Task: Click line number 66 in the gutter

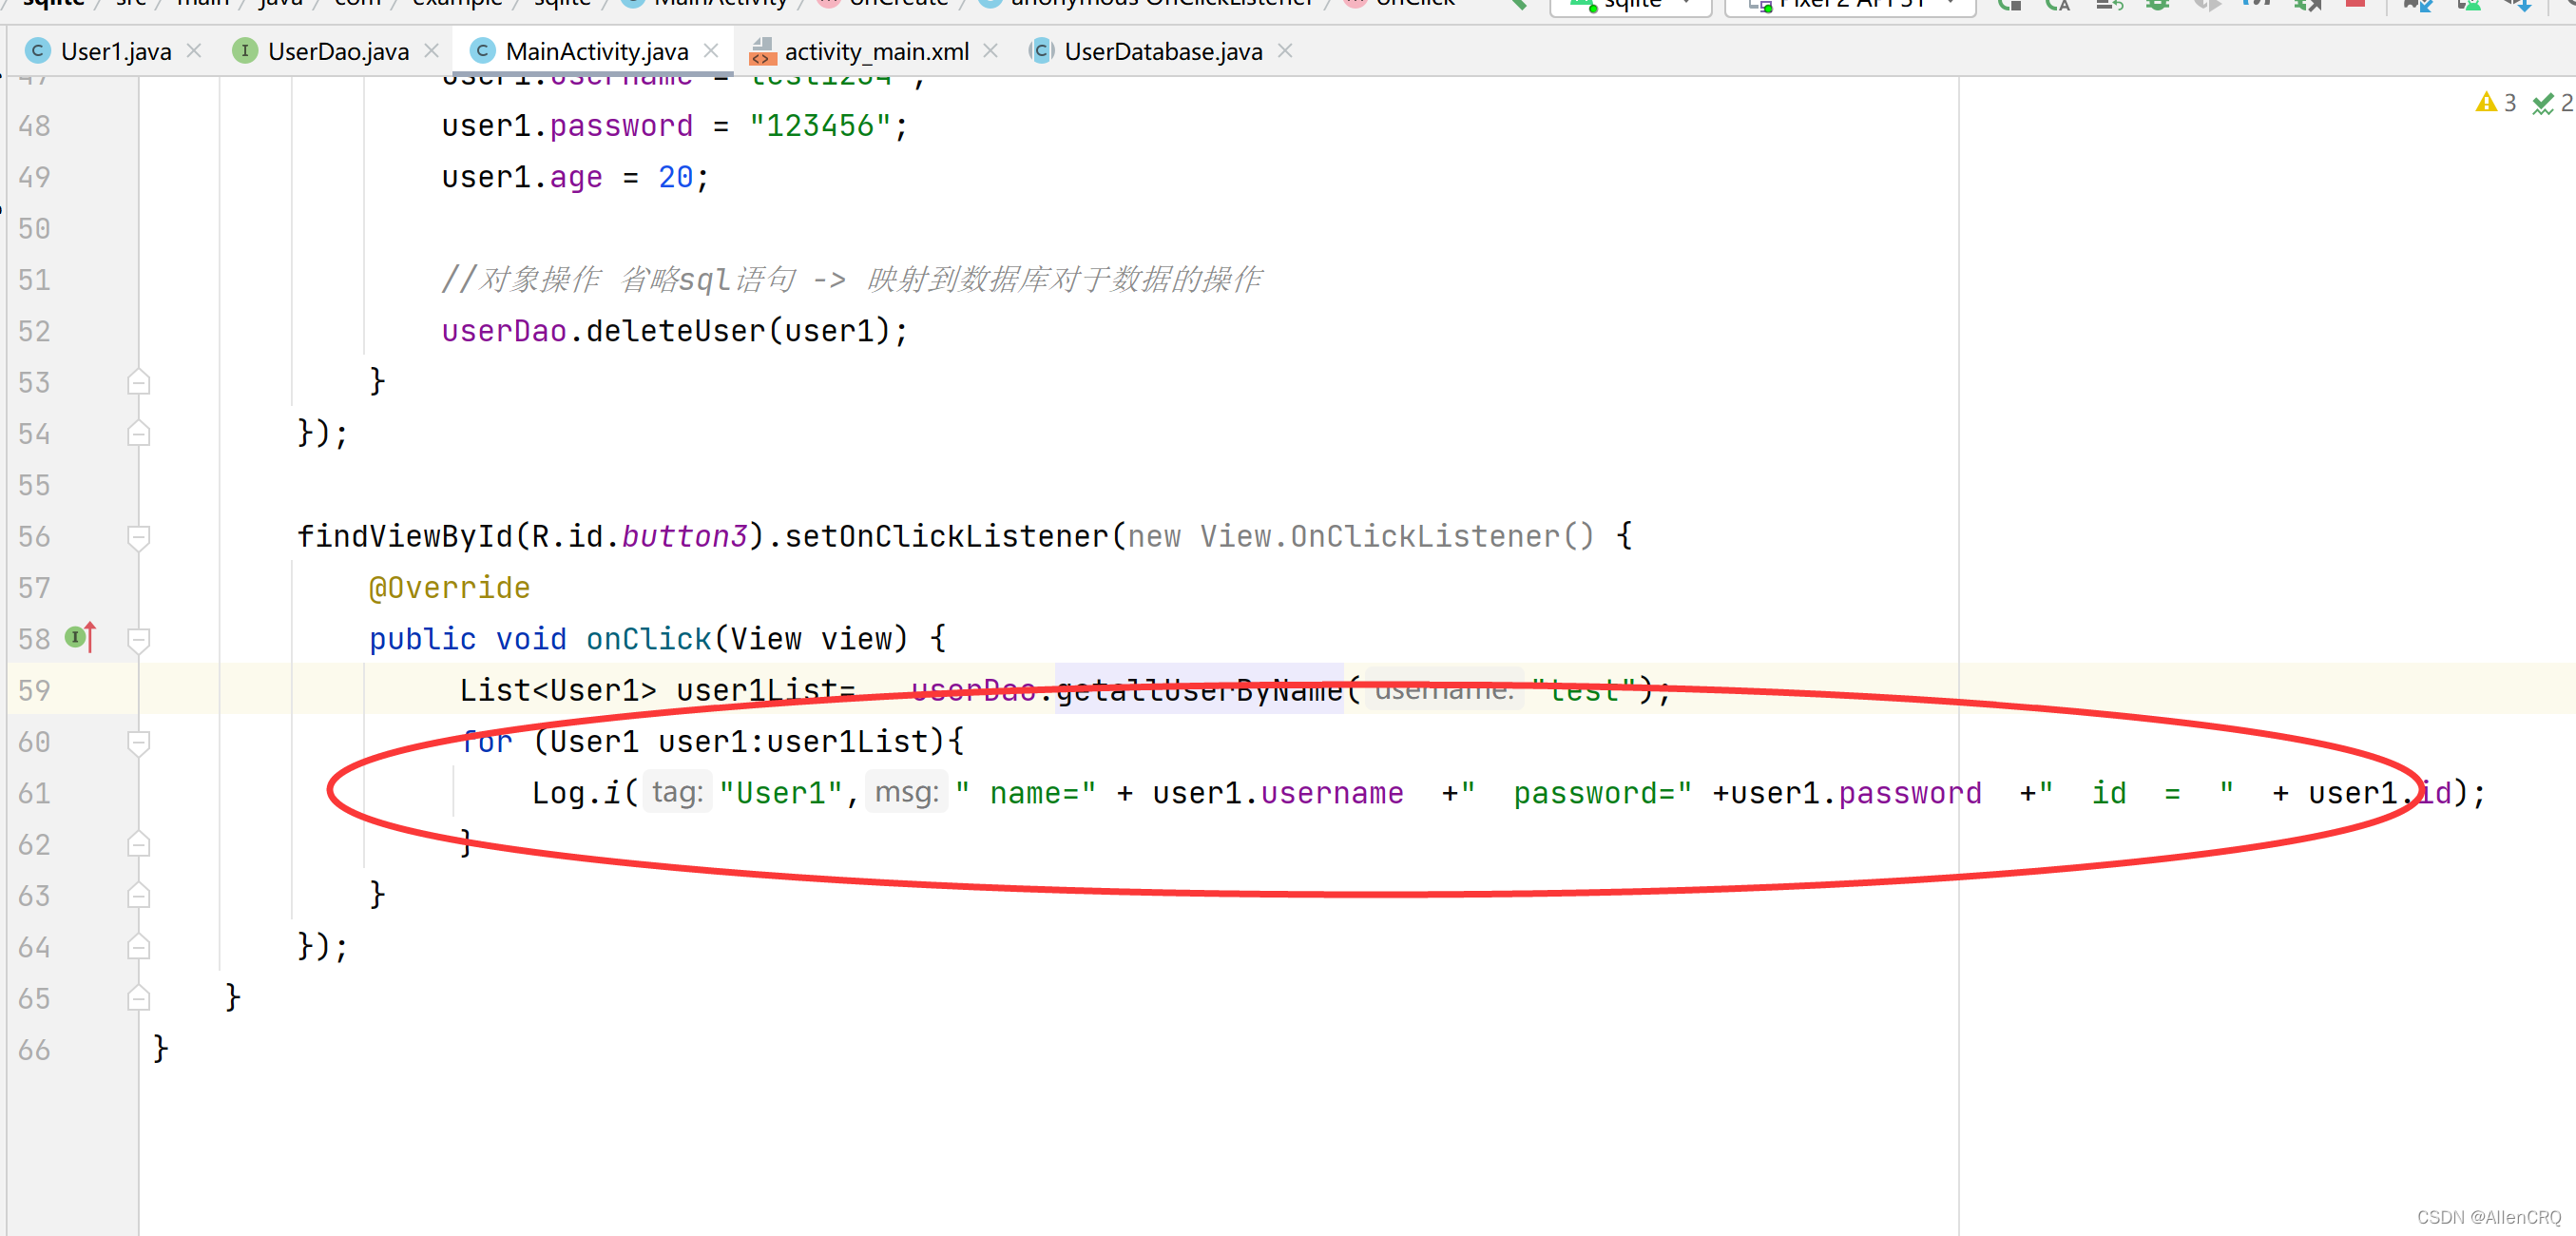Action: click(34, 1050)
